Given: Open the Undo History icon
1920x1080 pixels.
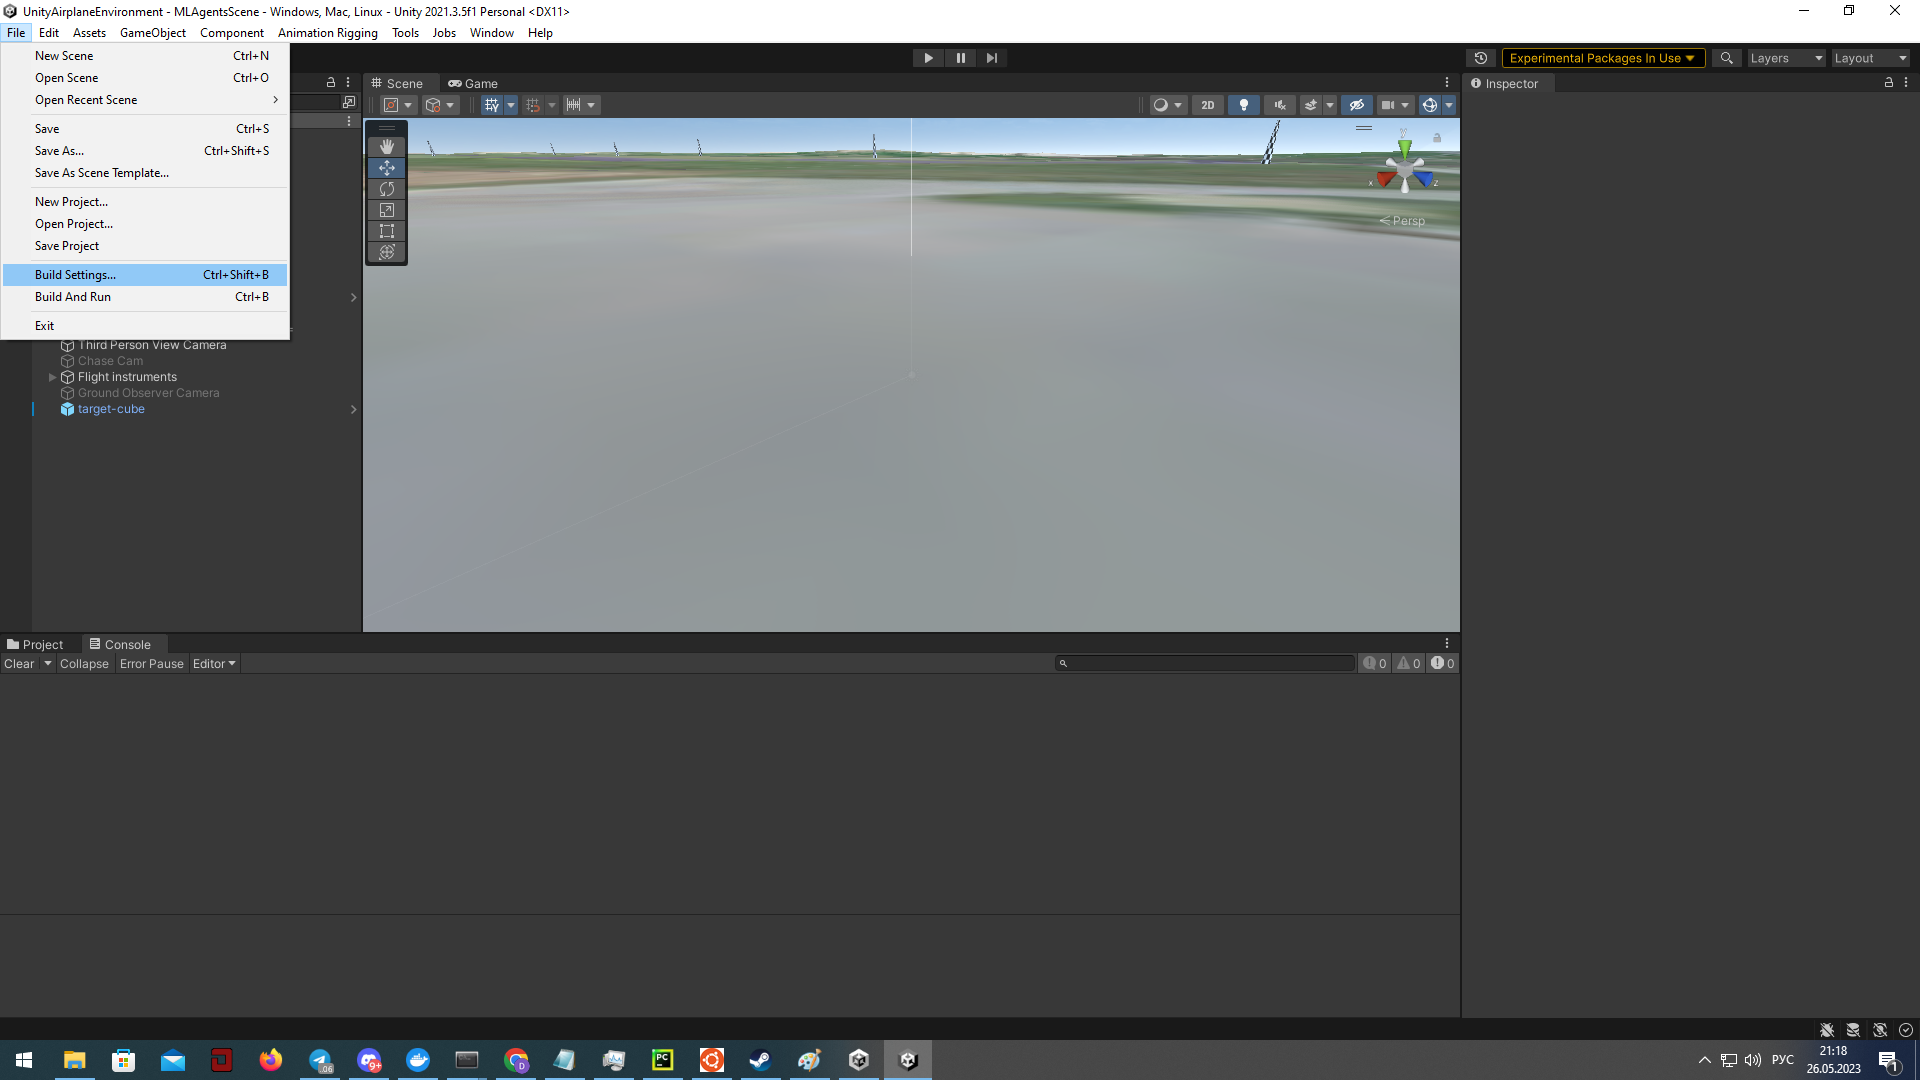Looking at the screenshot, I should click(x=1481, y=58).
